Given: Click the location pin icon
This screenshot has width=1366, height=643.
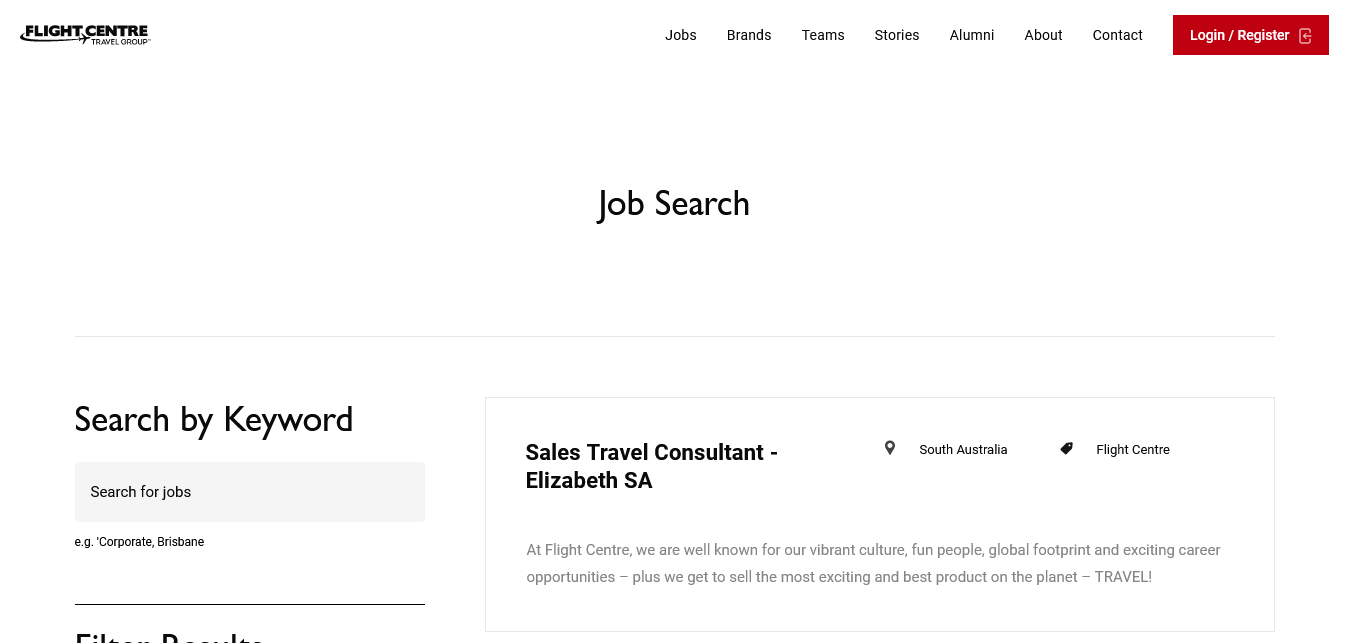Looking at the screenshot, I should (x=890, y=448).
